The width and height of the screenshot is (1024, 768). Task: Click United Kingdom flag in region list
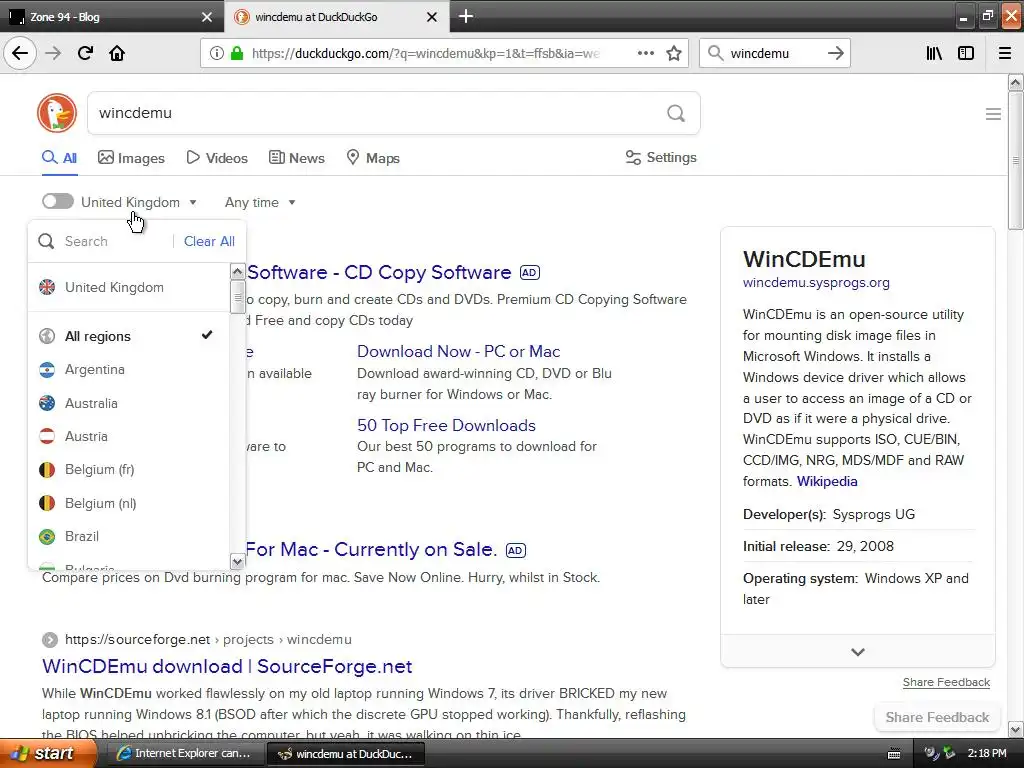47,287
